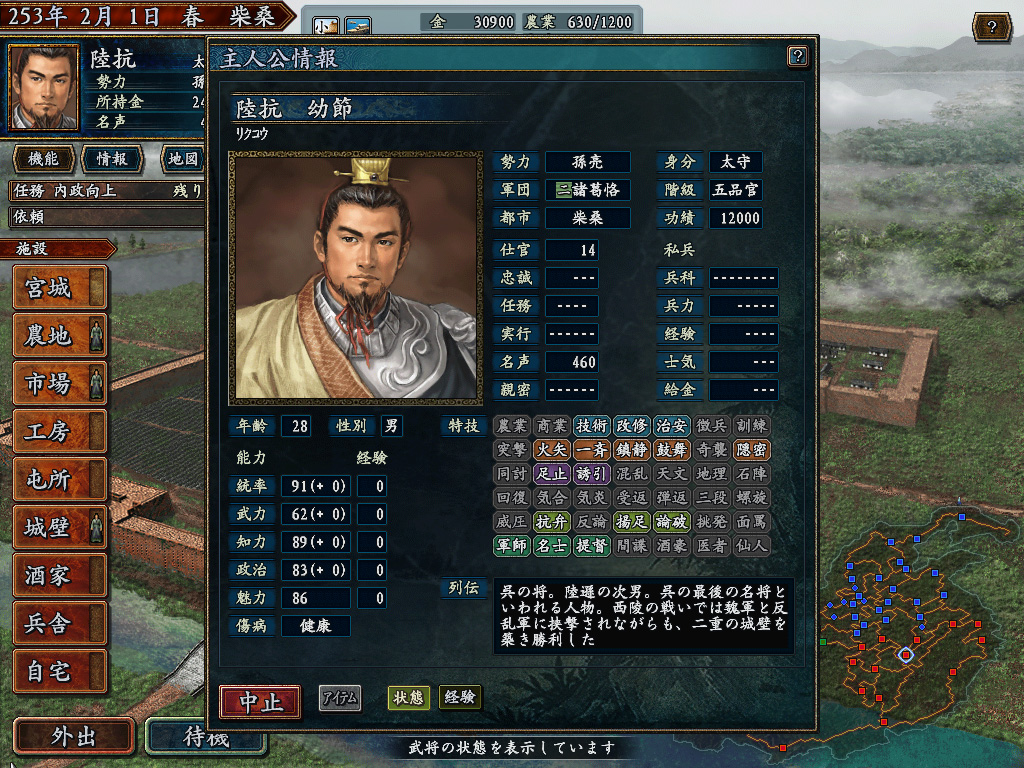Click the highlighted city on the minimap
The width and height of the screenshot is (1024, 768).
(x=906, y=655)
